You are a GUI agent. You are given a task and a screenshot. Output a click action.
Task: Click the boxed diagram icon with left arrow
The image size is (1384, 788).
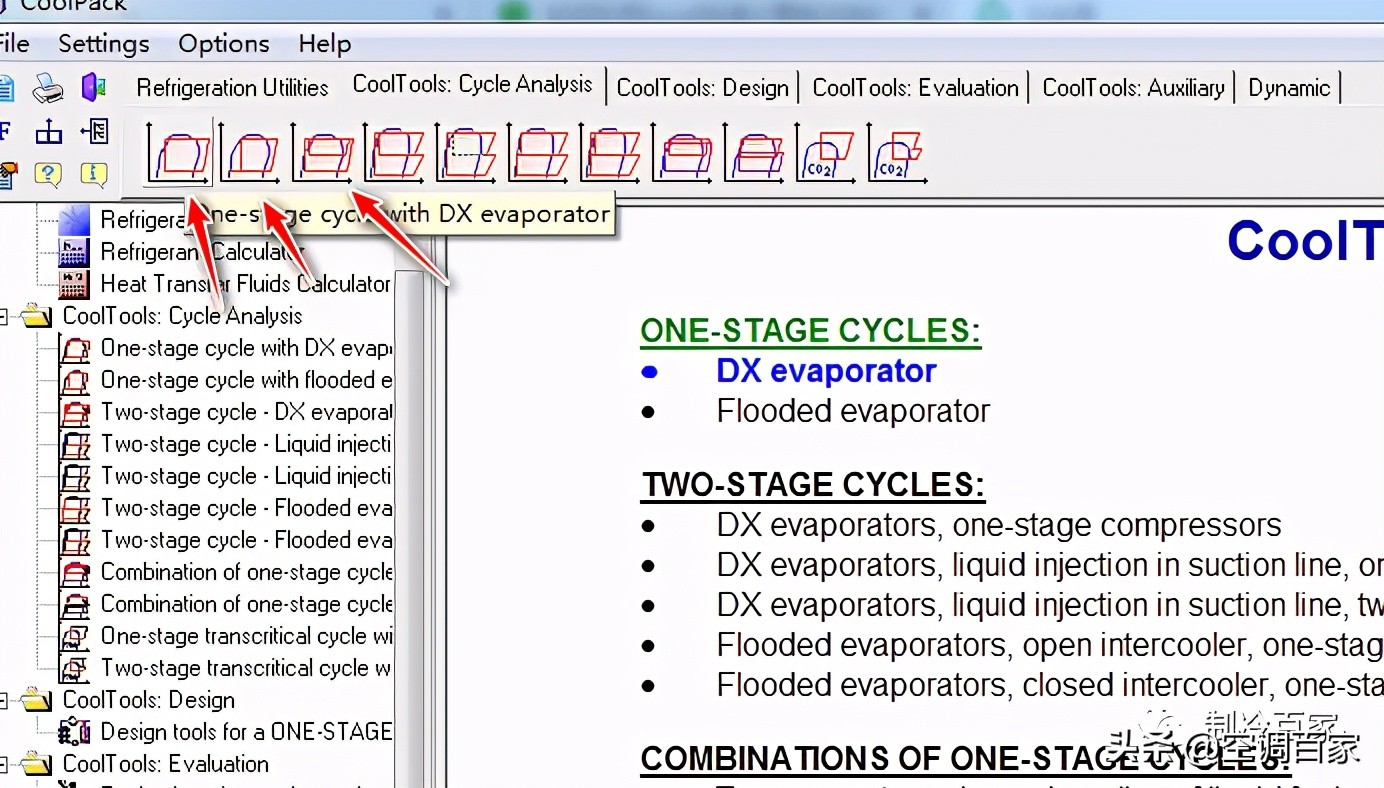point(95,132)
